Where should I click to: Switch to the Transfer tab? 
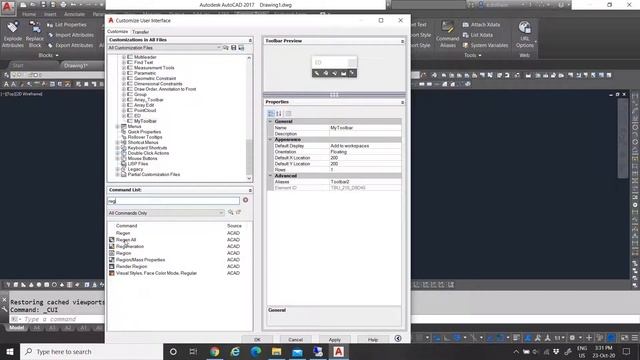[x=140, y=32]
